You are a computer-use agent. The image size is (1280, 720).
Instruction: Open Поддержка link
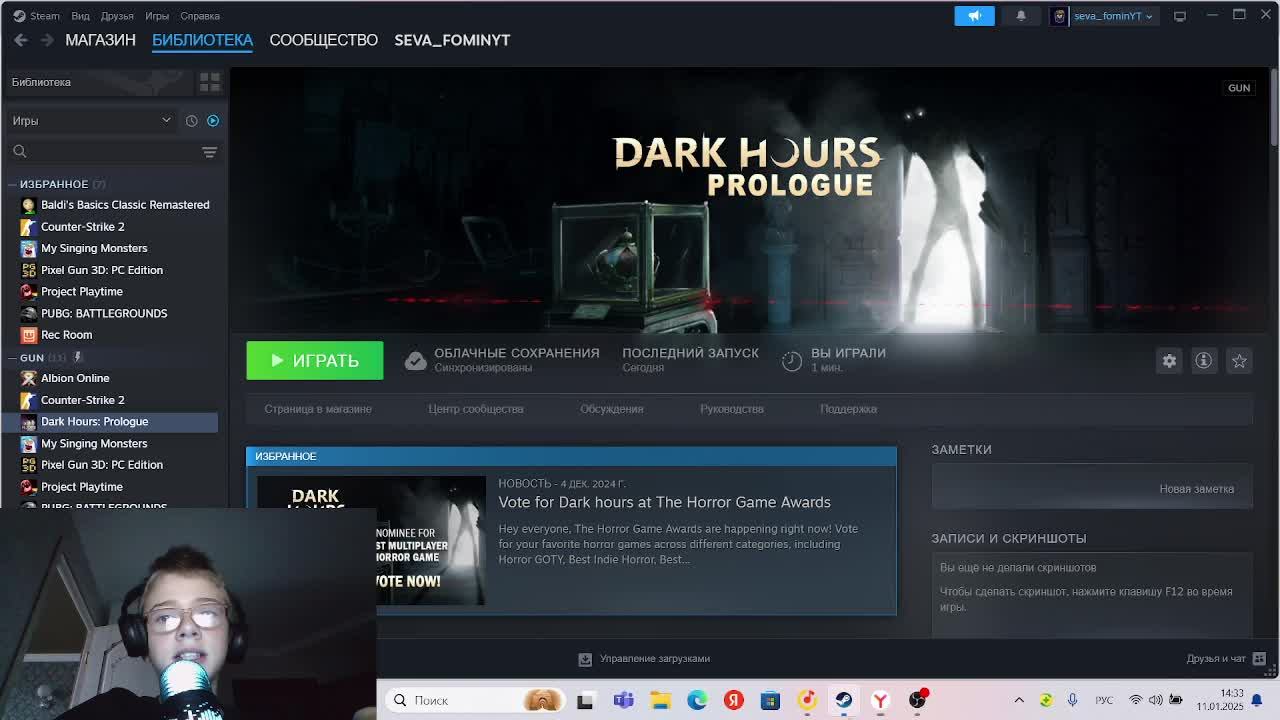coord(848,409)
